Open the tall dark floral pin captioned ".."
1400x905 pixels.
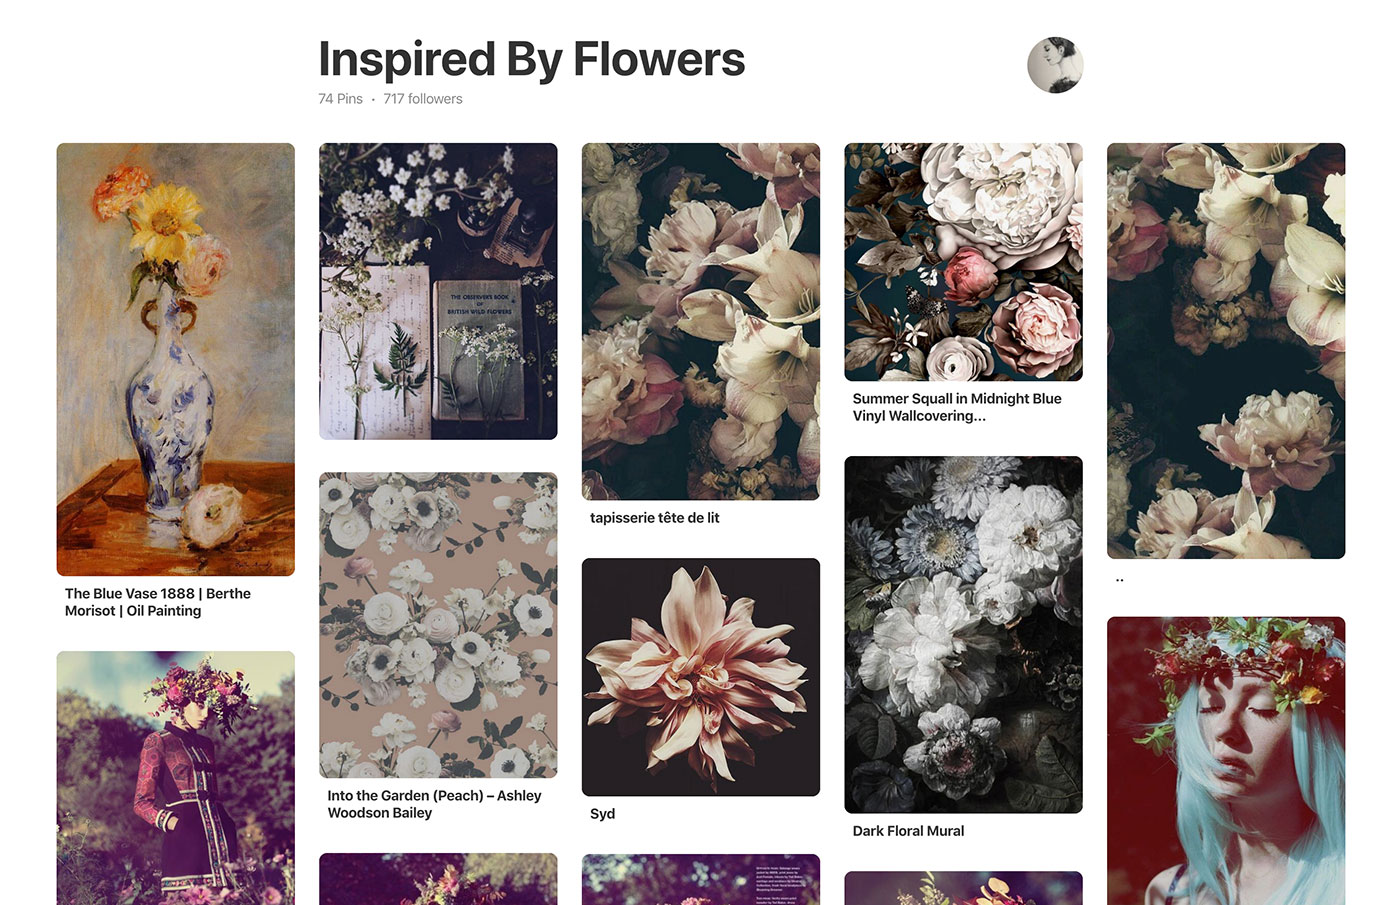[x=1225, y=350]
